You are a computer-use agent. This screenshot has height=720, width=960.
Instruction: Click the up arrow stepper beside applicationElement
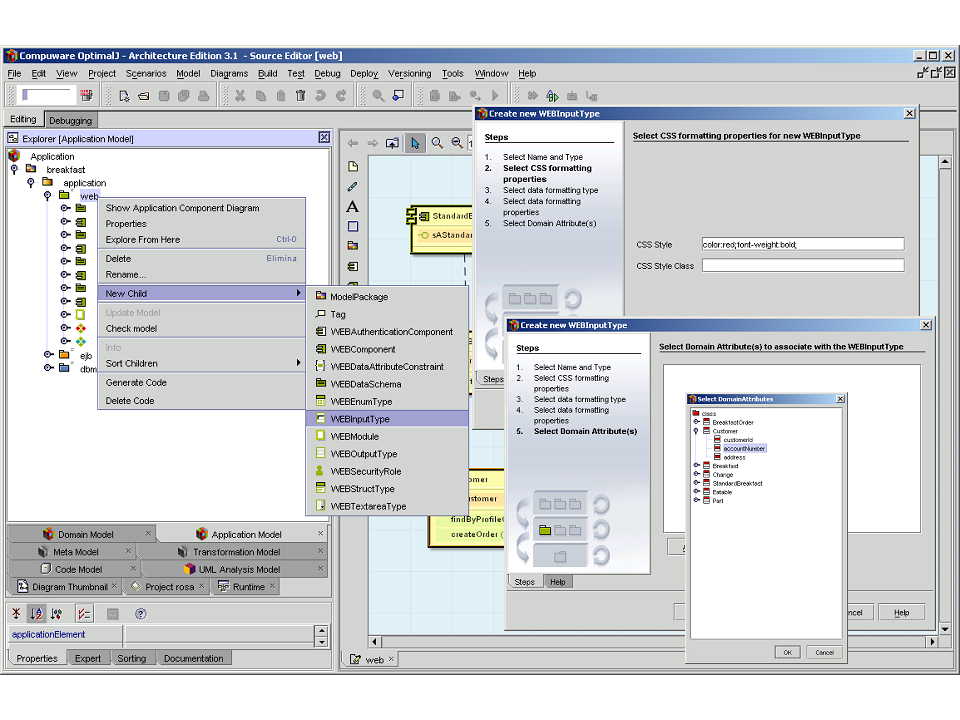[321, 630]
